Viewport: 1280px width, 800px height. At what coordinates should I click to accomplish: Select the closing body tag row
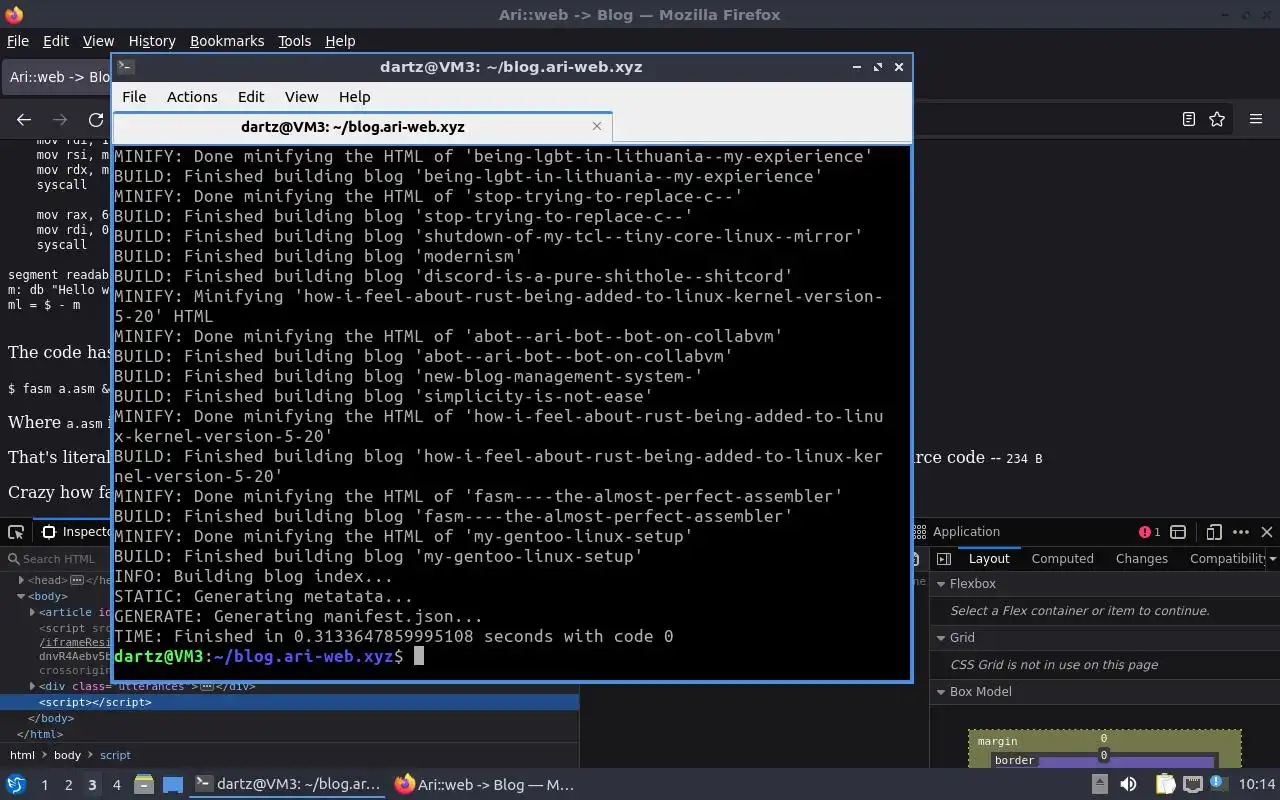[289, 718]
